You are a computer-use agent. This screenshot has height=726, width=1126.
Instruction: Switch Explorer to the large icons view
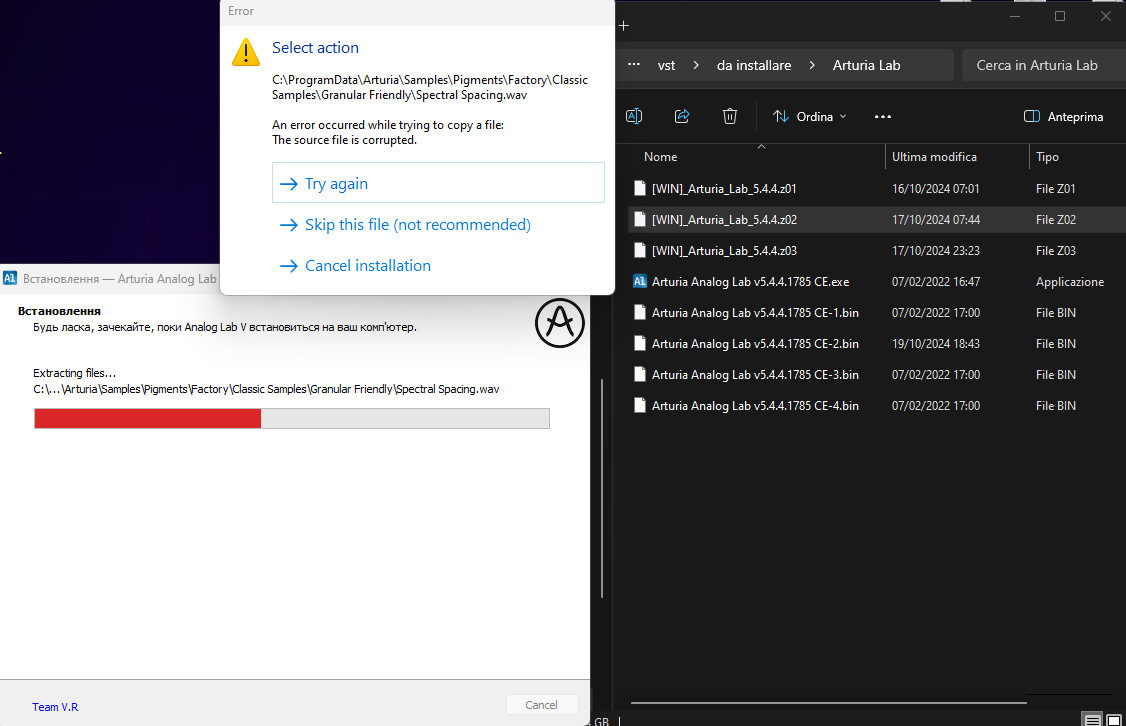click(1114, 720)
